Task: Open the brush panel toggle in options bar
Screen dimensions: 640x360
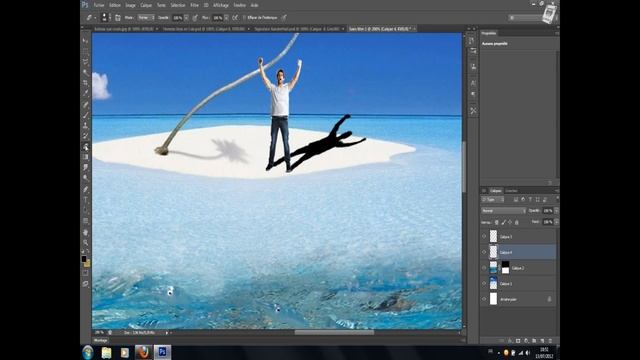Action: point(118,18)
